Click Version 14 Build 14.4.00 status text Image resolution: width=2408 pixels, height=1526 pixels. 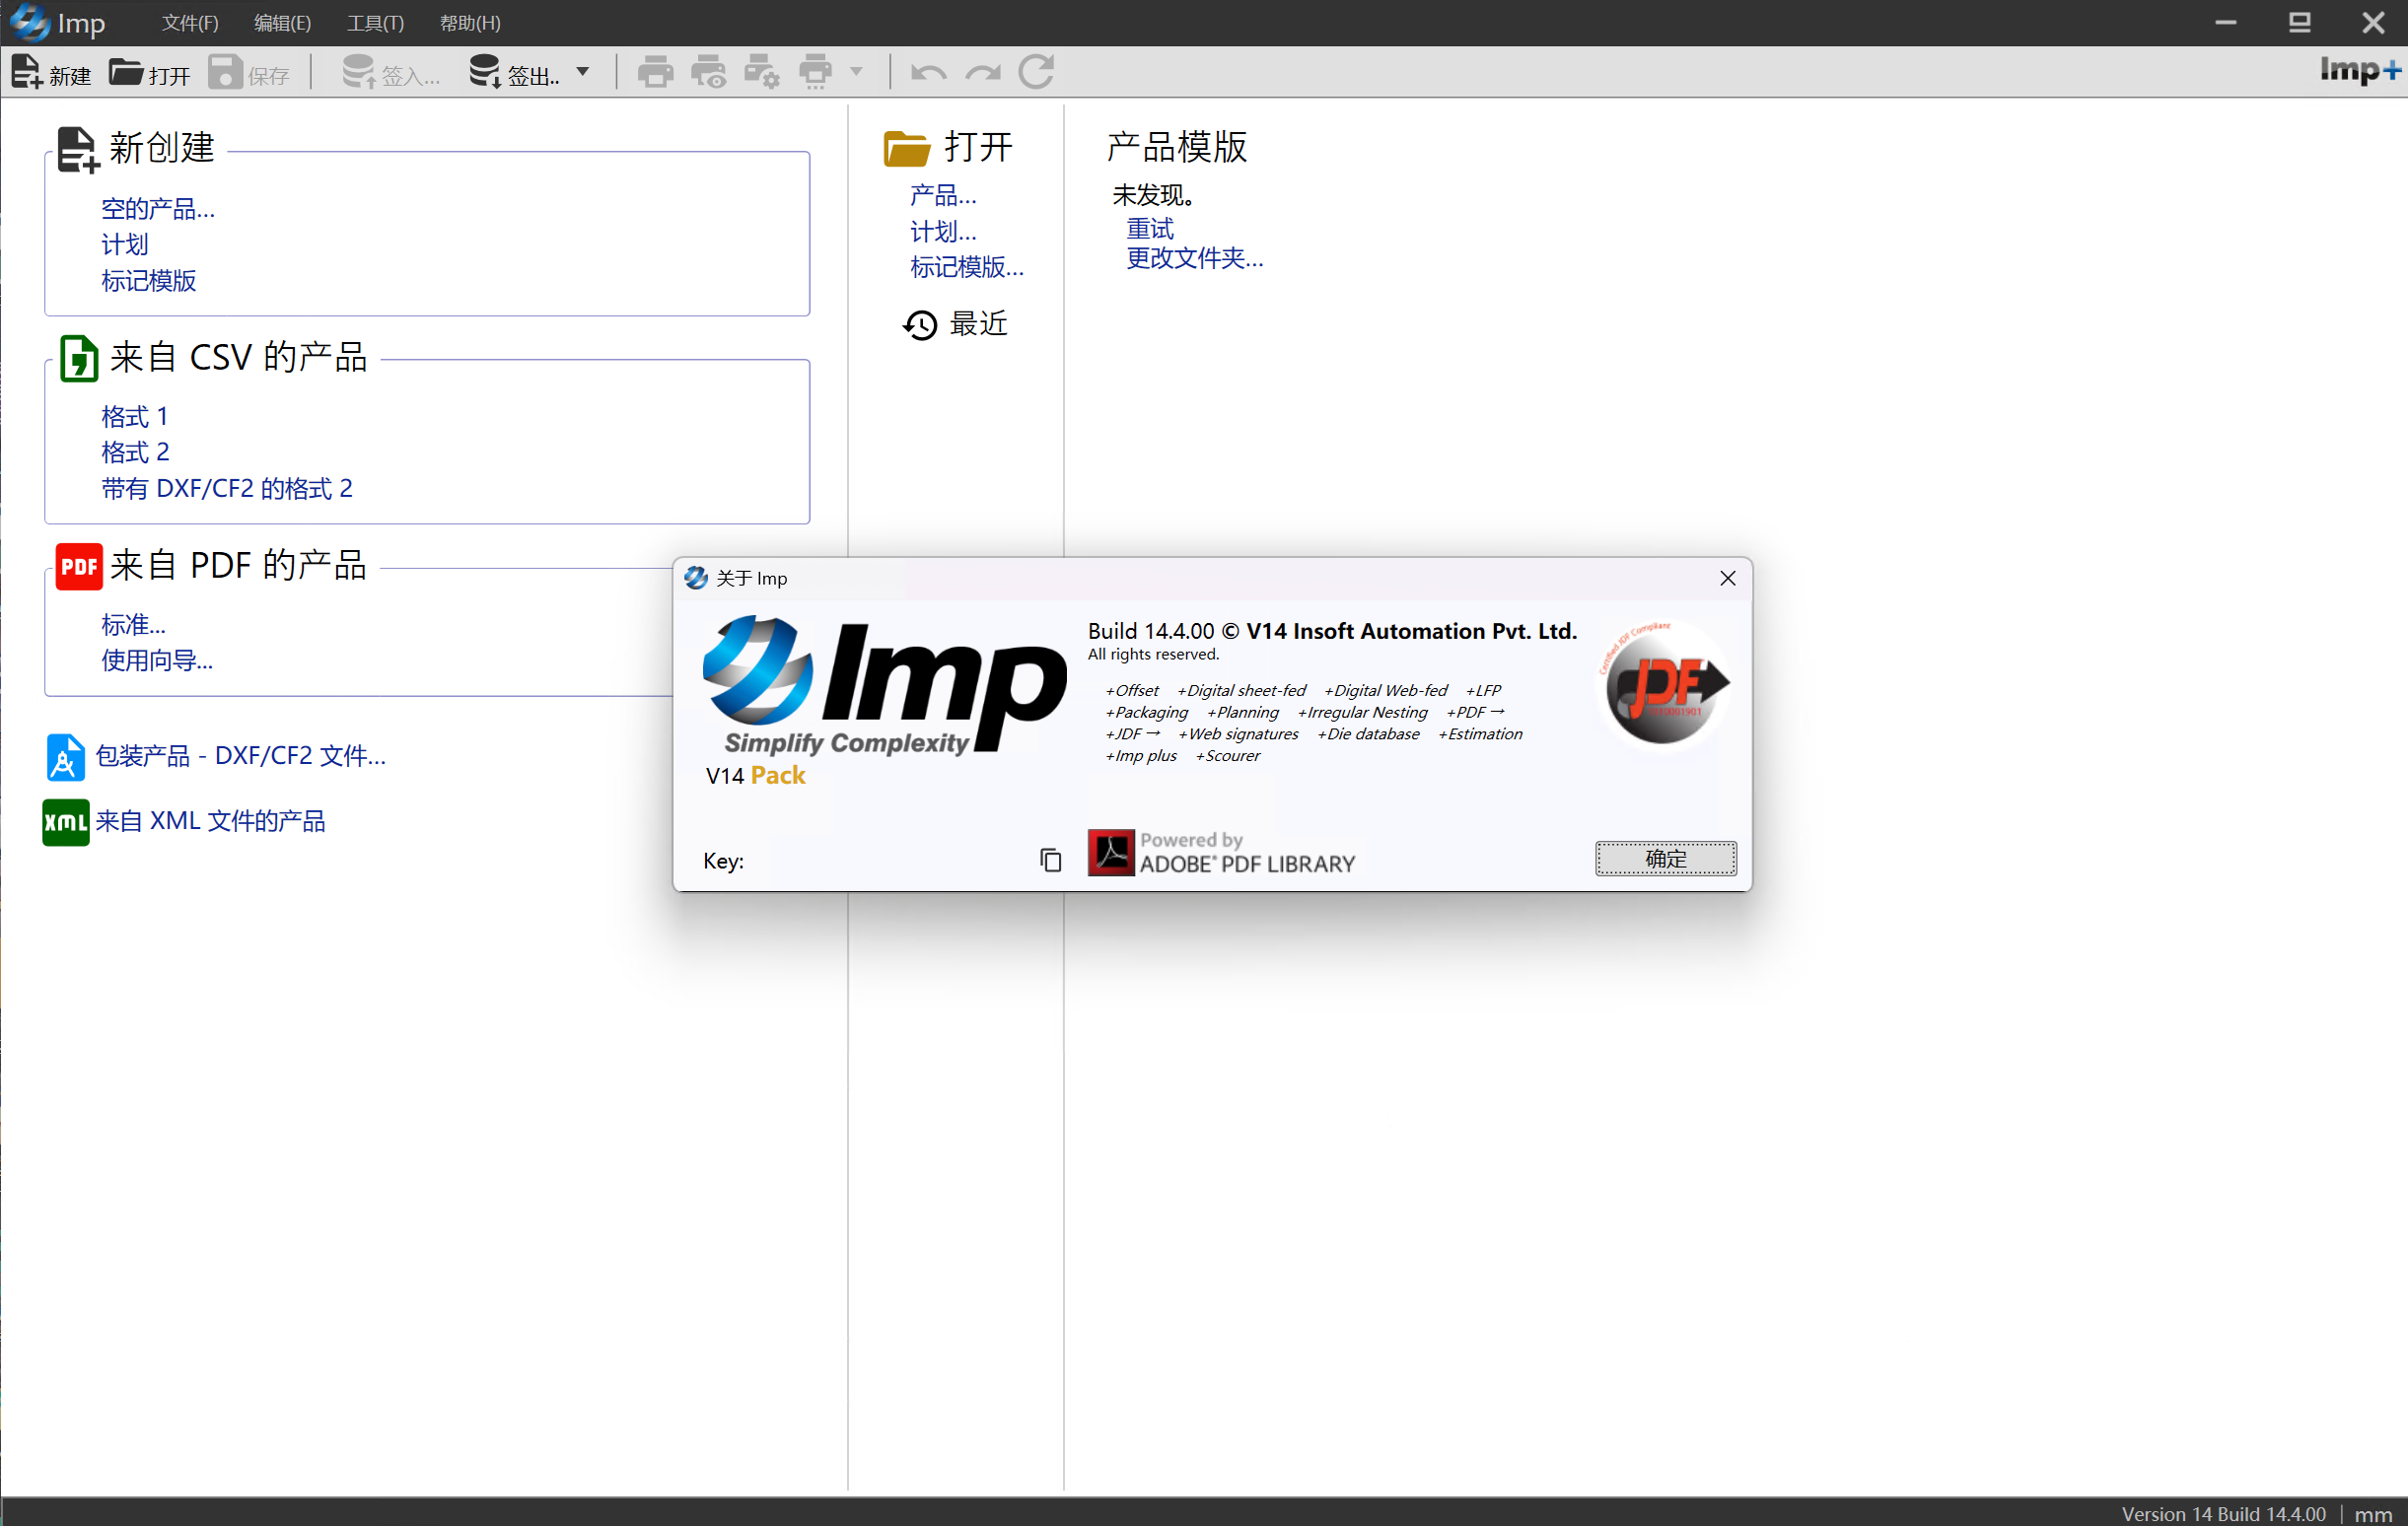tap(2223, 1514)
